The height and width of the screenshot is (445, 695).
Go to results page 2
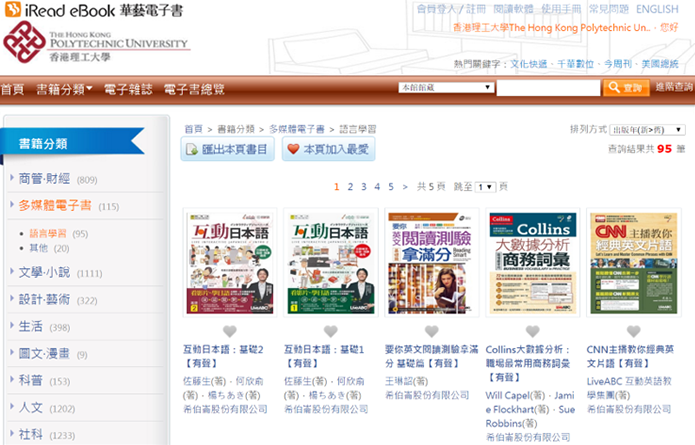point(350,187)
